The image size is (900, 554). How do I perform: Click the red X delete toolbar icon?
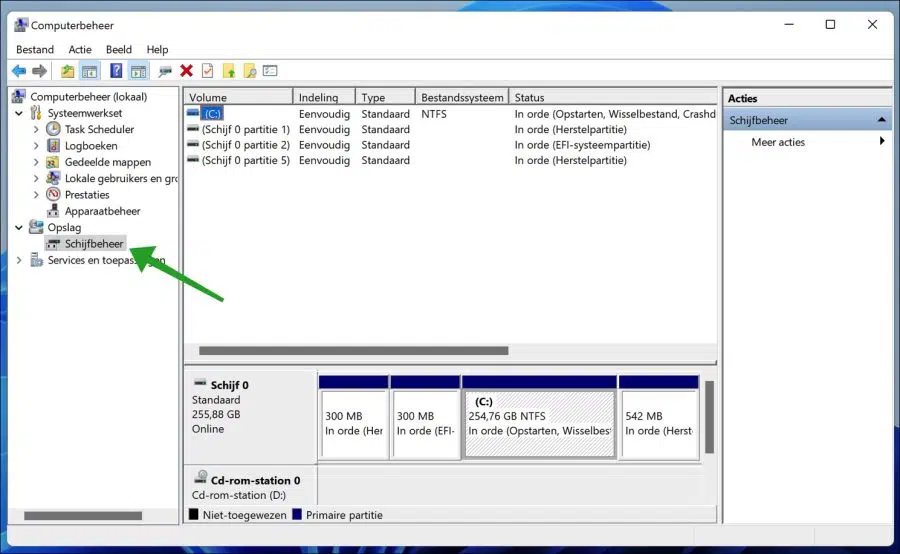point(187,71)
